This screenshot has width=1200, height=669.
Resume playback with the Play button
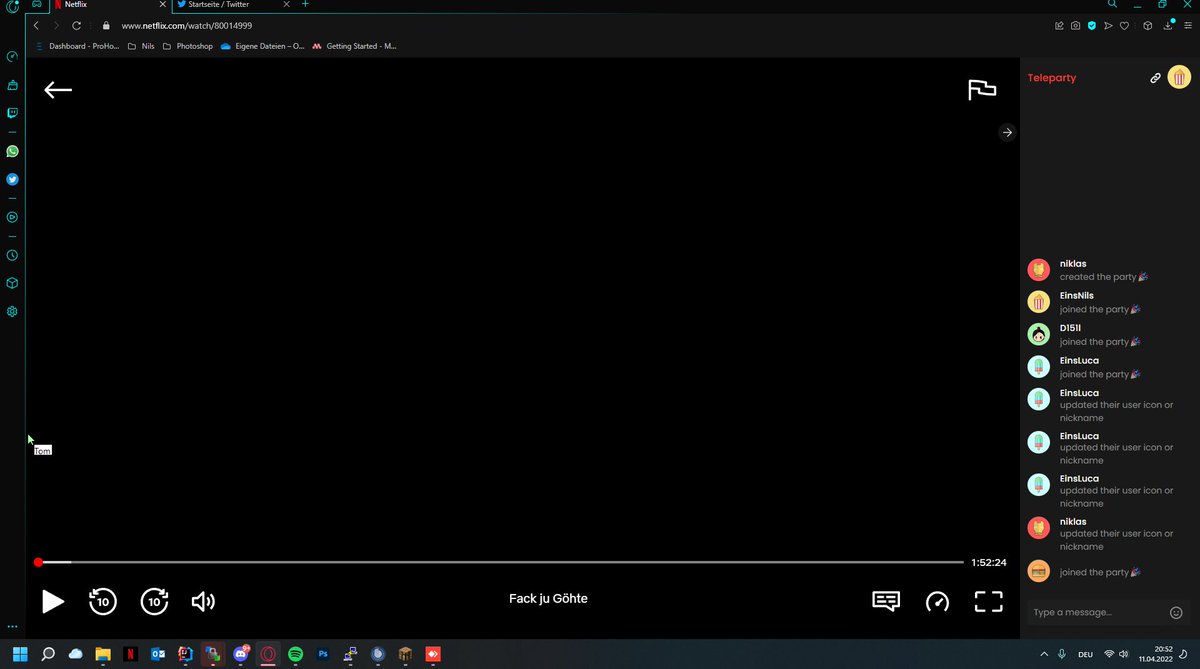tap(52, 601)
